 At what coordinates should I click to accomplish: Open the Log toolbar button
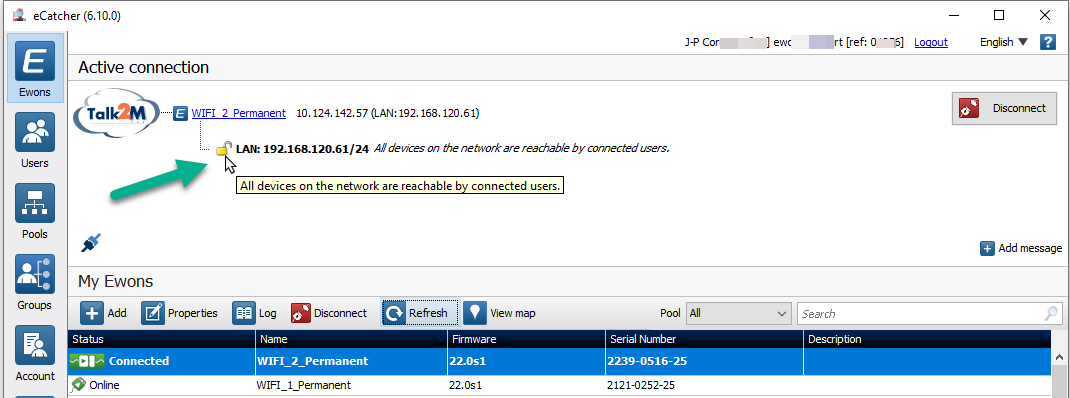click(255, 313)
